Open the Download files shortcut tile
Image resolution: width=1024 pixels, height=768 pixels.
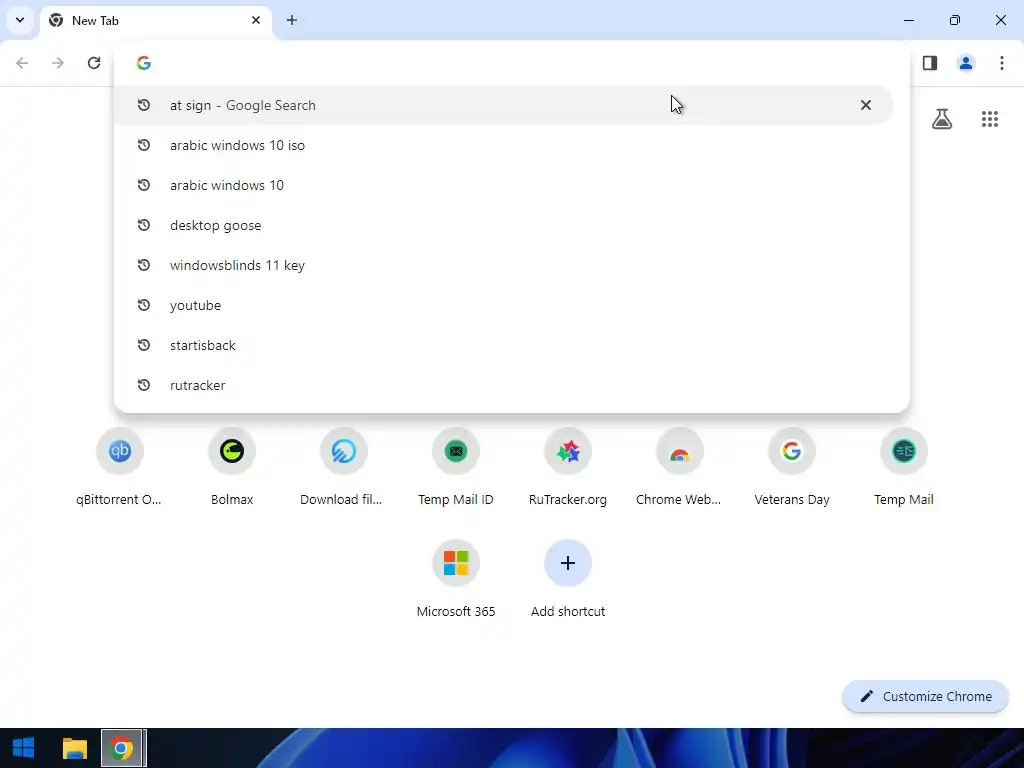tap(344, 467)
